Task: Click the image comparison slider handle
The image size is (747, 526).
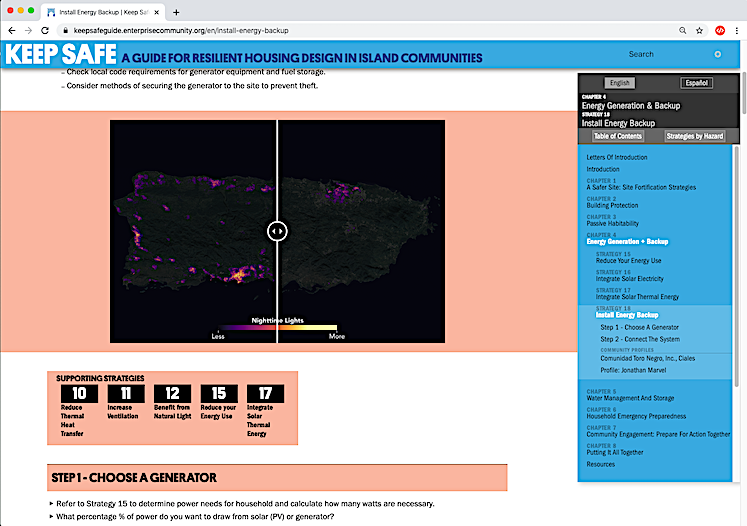Action: [x=277, y=231]
